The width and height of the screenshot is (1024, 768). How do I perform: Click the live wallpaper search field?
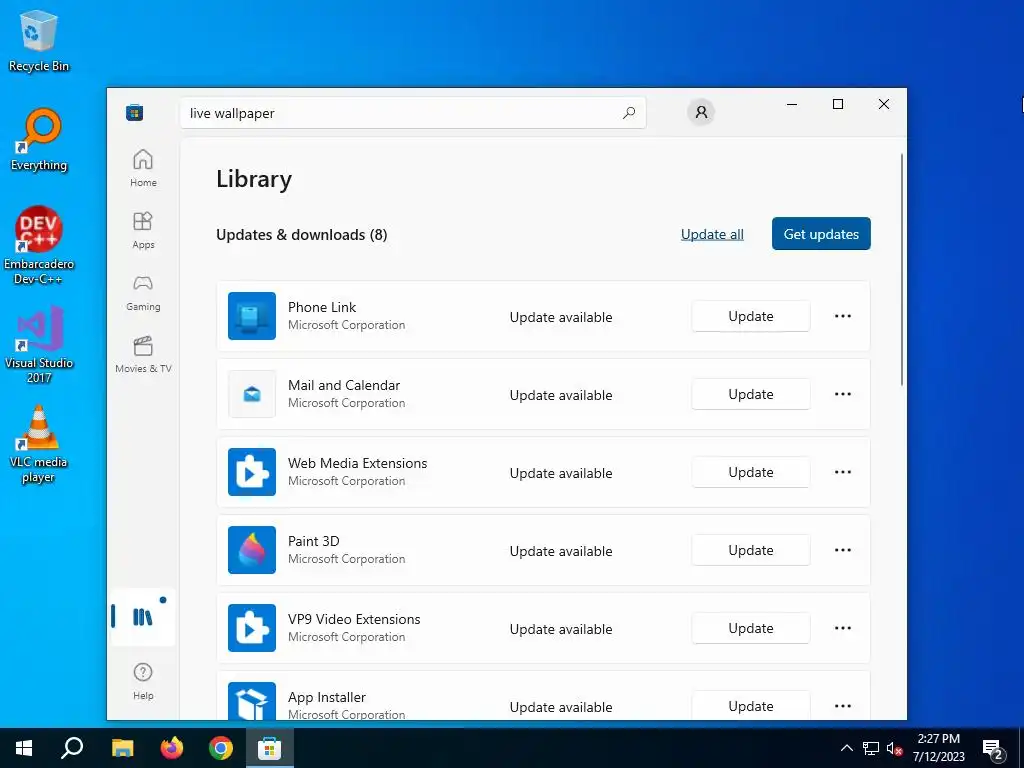coord(413,113)
